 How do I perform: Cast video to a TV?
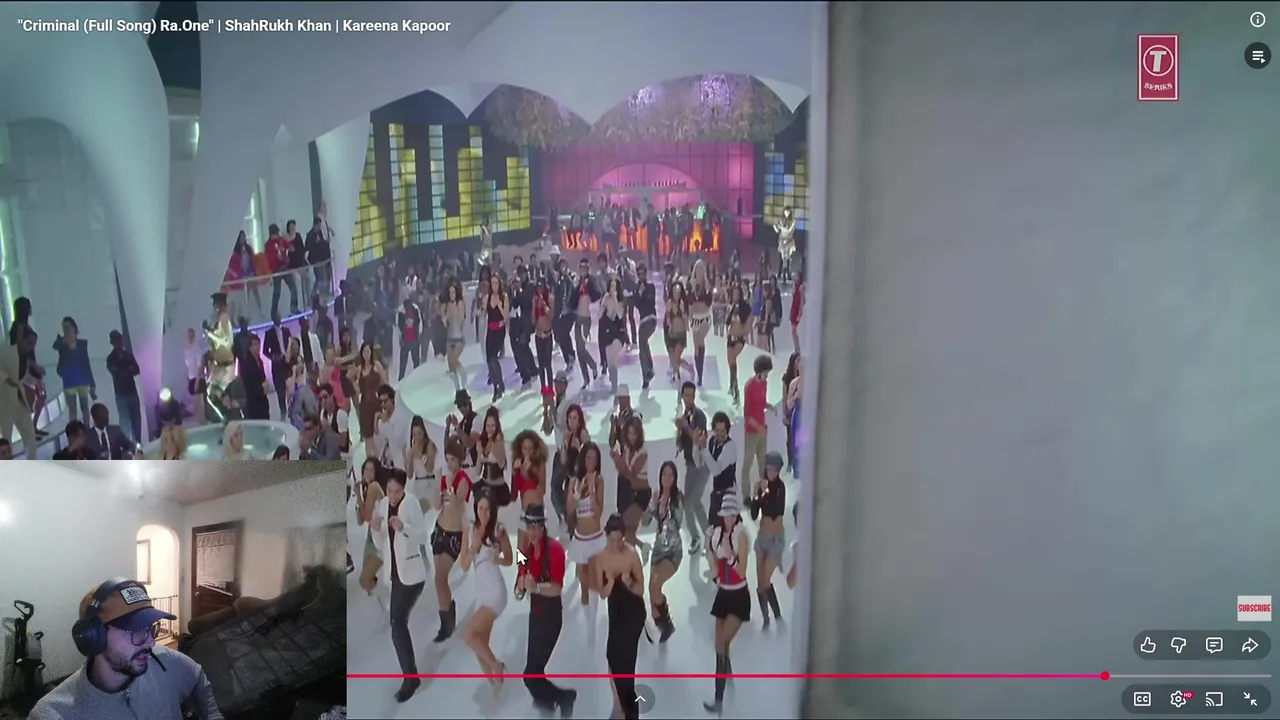(1214, 699)
